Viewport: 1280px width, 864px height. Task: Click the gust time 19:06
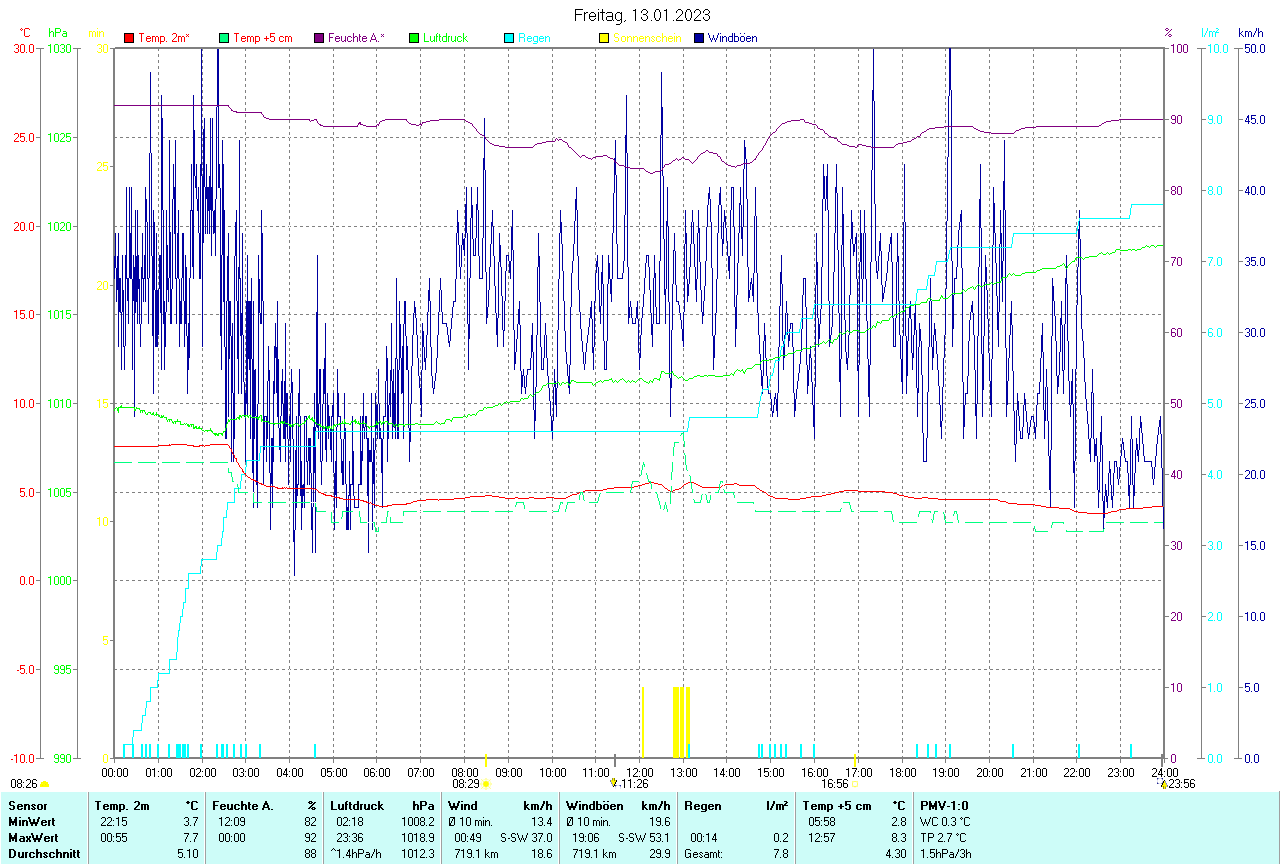[x=586, y=838]
